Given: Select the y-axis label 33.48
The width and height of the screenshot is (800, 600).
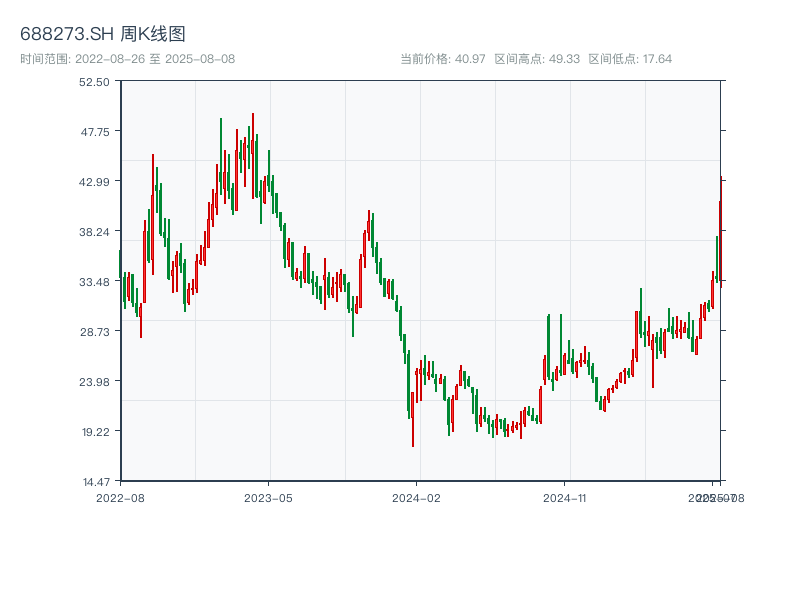Looking at the screenshot, I should pyautogui.click(x=94, y=282).
